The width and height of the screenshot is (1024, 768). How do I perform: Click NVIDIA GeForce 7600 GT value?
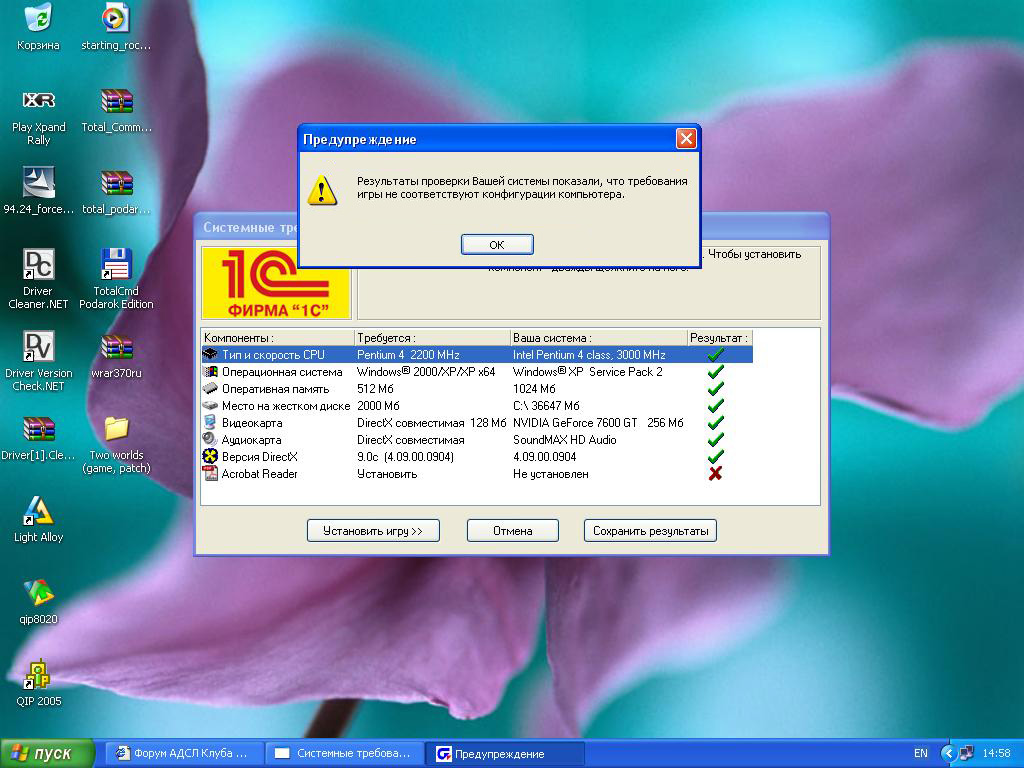[x=575, y=423]
